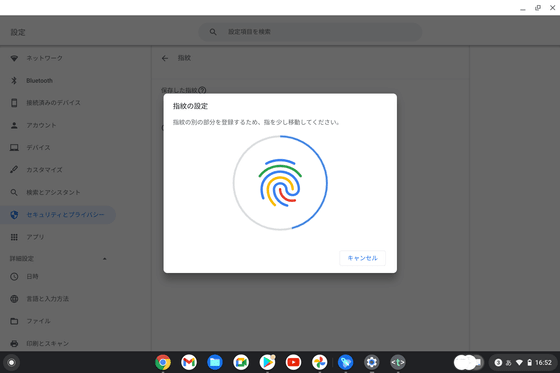Open Google Photos from the shelf
The height and width of the screenshot is (373, 560).
[x=319, y=362]
